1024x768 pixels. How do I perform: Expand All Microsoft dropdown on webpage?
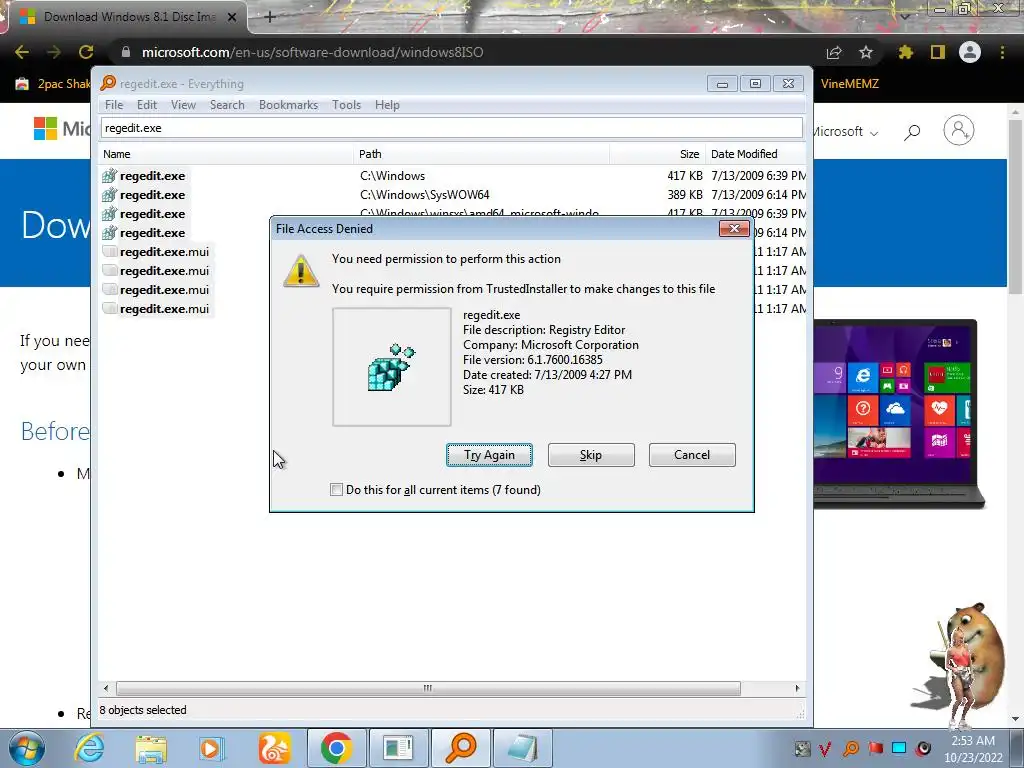[x=846, y=131]
